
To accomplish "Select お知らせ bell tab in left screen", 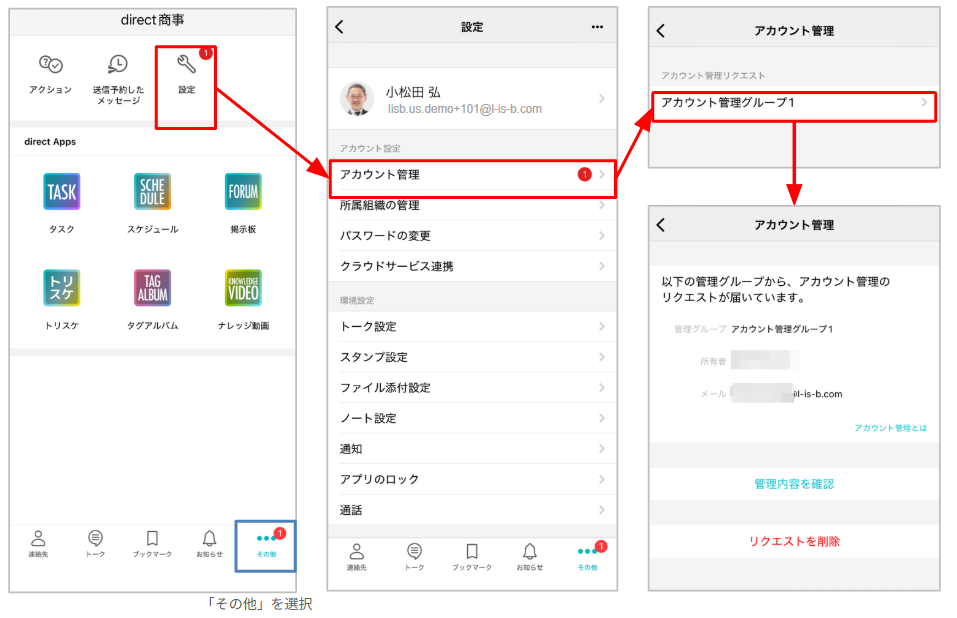I will [209, 544].
